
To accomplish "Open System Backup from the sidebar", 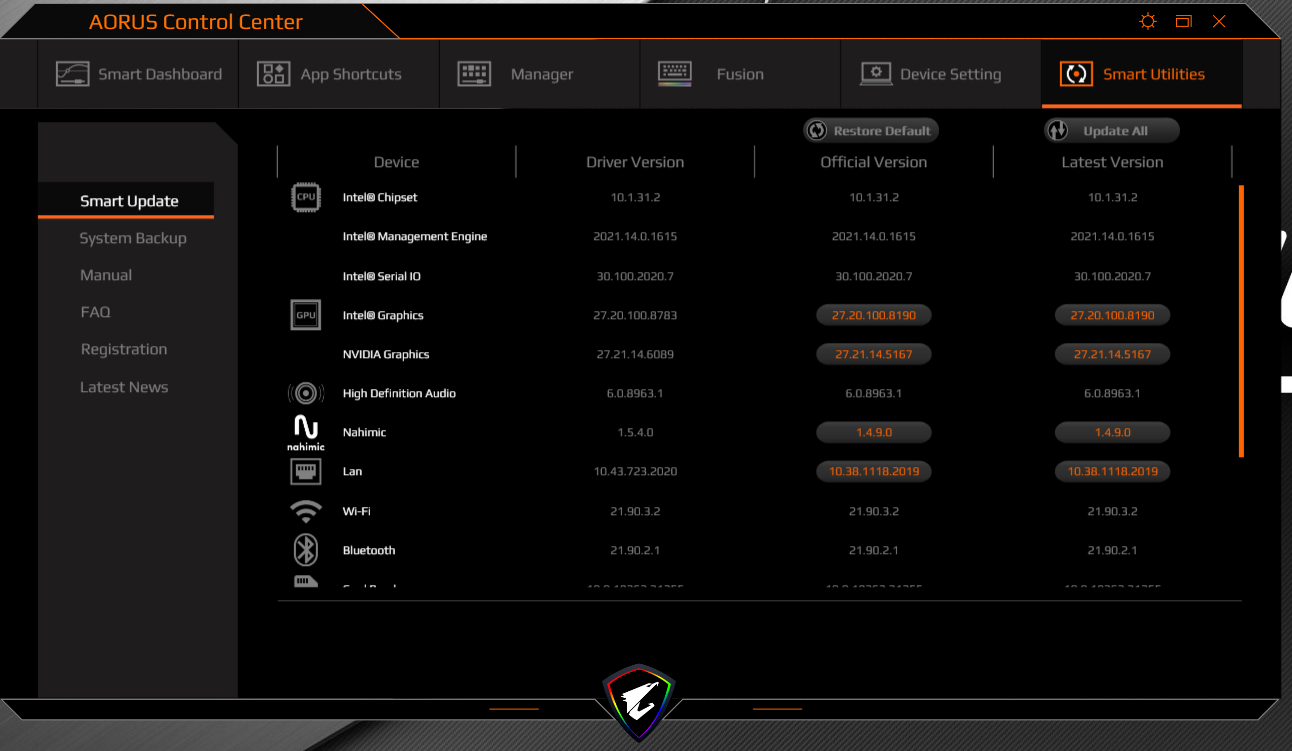I will point(133,238).
